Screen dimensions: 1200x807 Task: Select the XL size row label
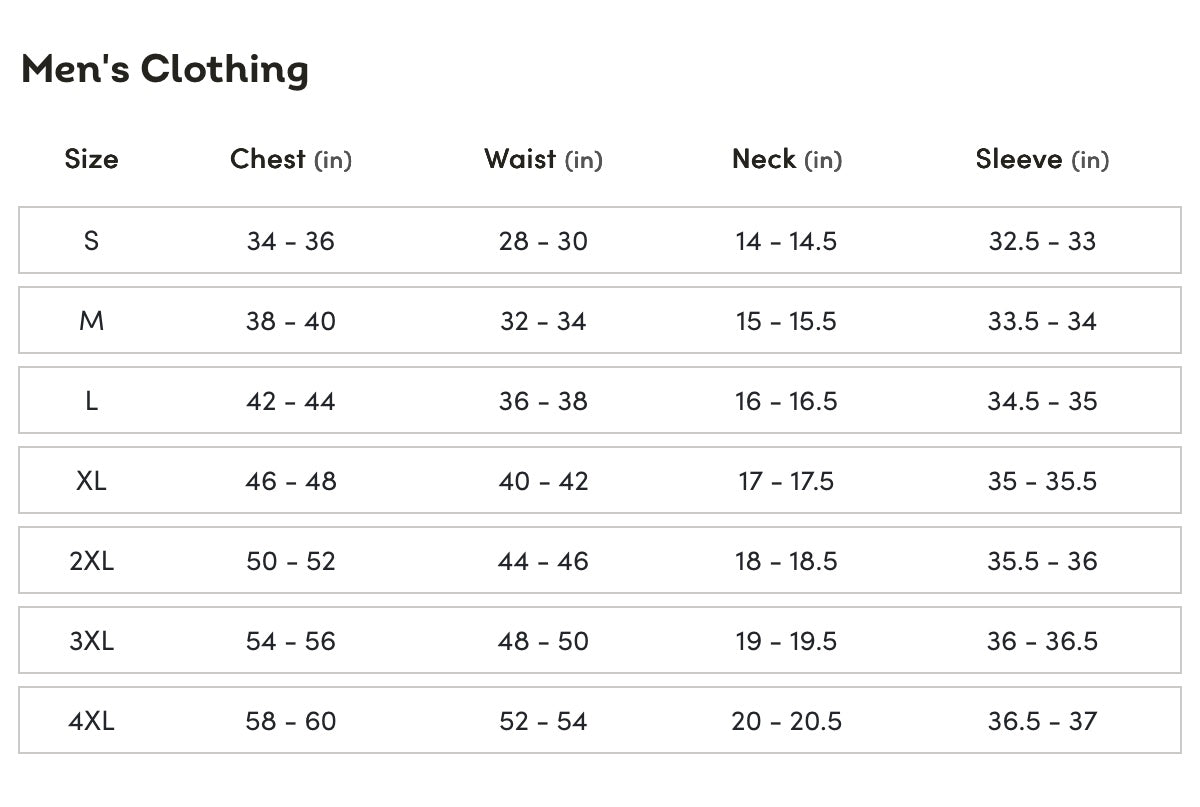point(91,481)
